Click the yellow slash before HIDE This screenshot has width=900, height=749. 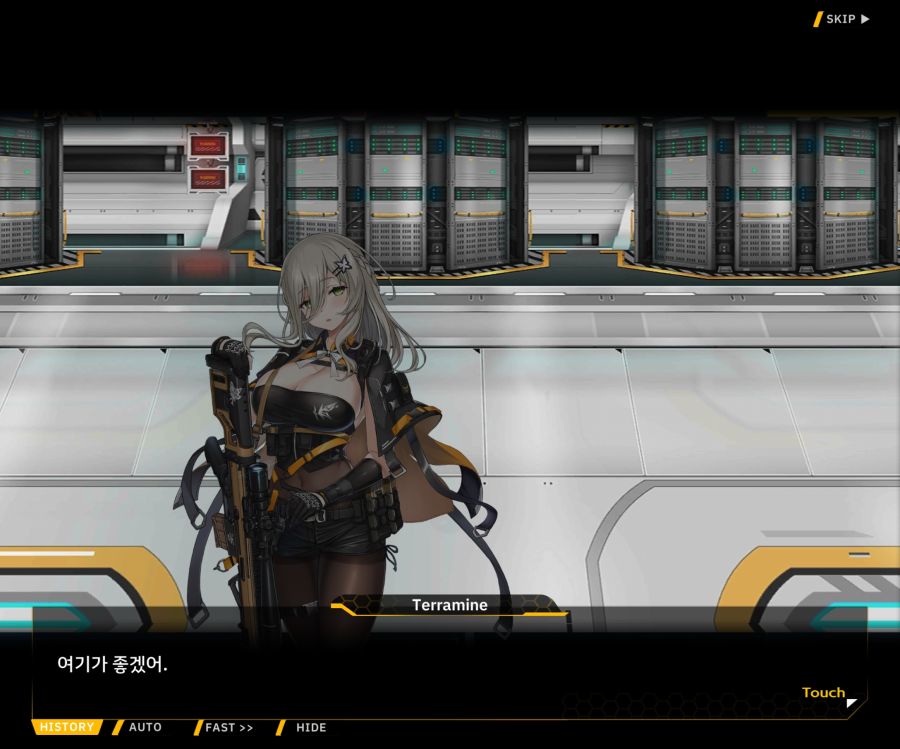coord(281,727)
